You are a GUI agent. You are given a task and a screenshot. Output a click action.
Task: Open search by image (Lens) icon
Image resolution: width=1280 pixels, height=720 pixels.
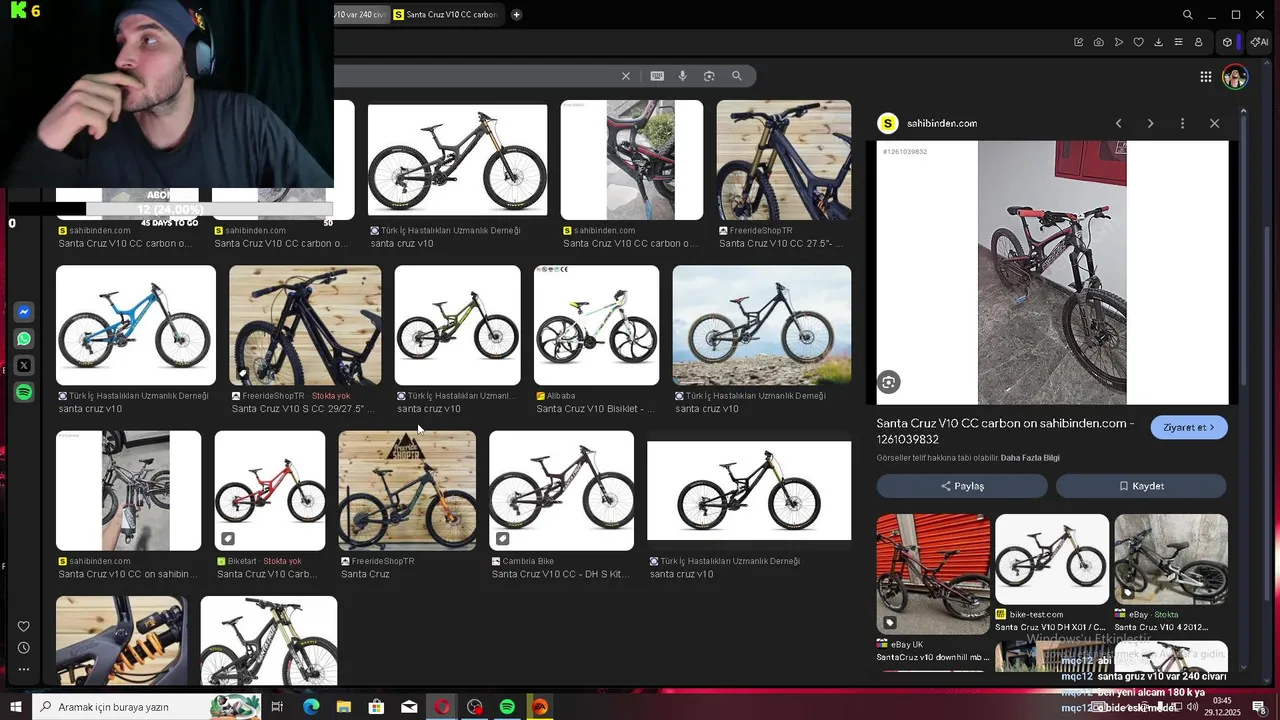709,76
